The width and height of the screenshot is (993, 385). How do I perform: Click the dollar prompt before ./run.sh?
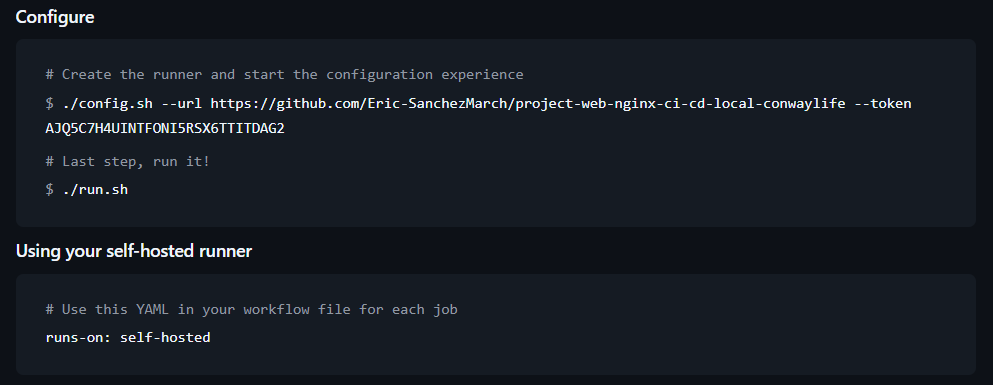(x=49, y=189)
